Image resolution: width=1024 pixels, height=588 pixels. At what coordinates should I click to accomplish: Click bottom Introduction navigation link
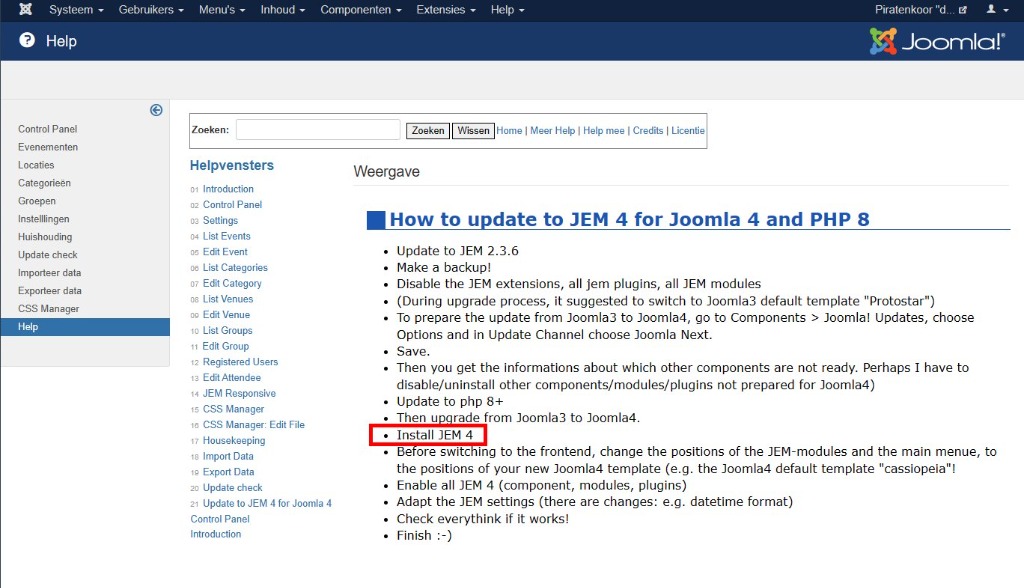[216, 534]
